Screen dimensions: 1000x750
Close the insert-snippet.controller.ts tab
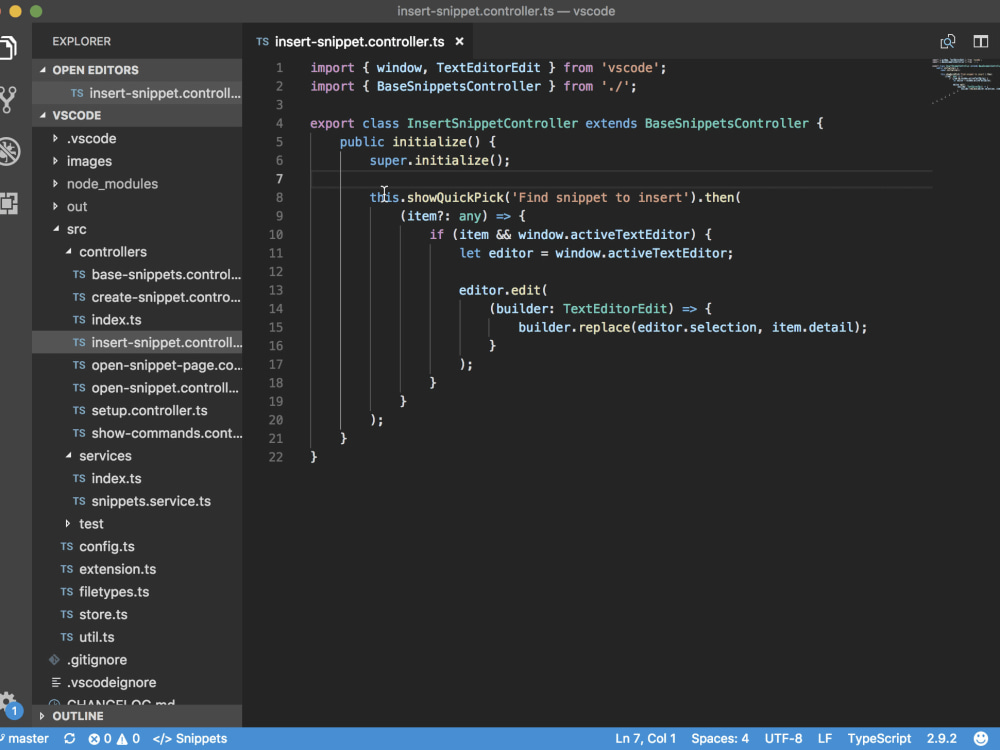click(459, 41)
